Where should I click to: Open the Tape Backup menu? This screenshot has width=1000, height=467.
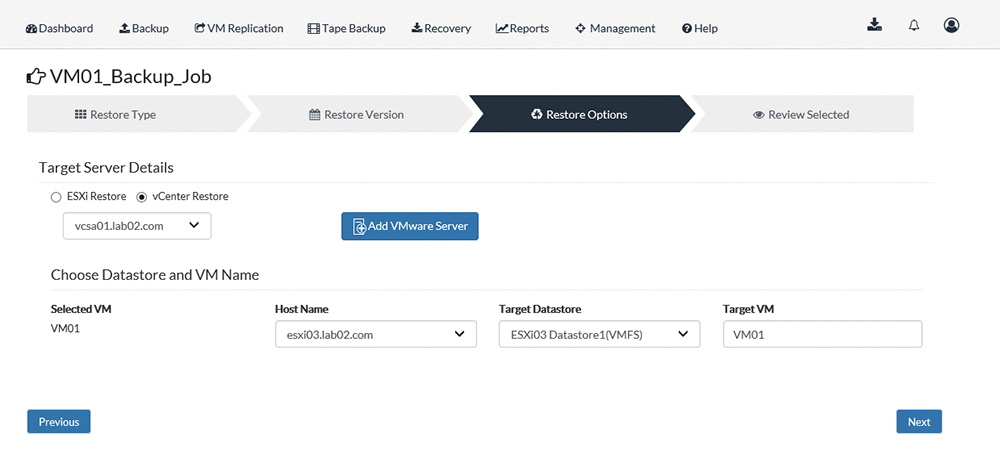coord(346,28)
